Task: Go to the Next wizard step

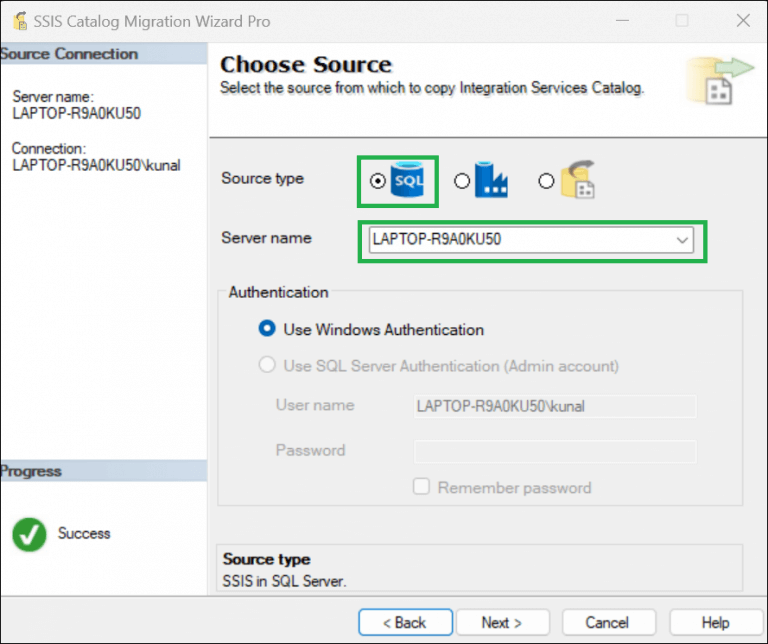Action: pyautogui.click(x=501, y=622)
